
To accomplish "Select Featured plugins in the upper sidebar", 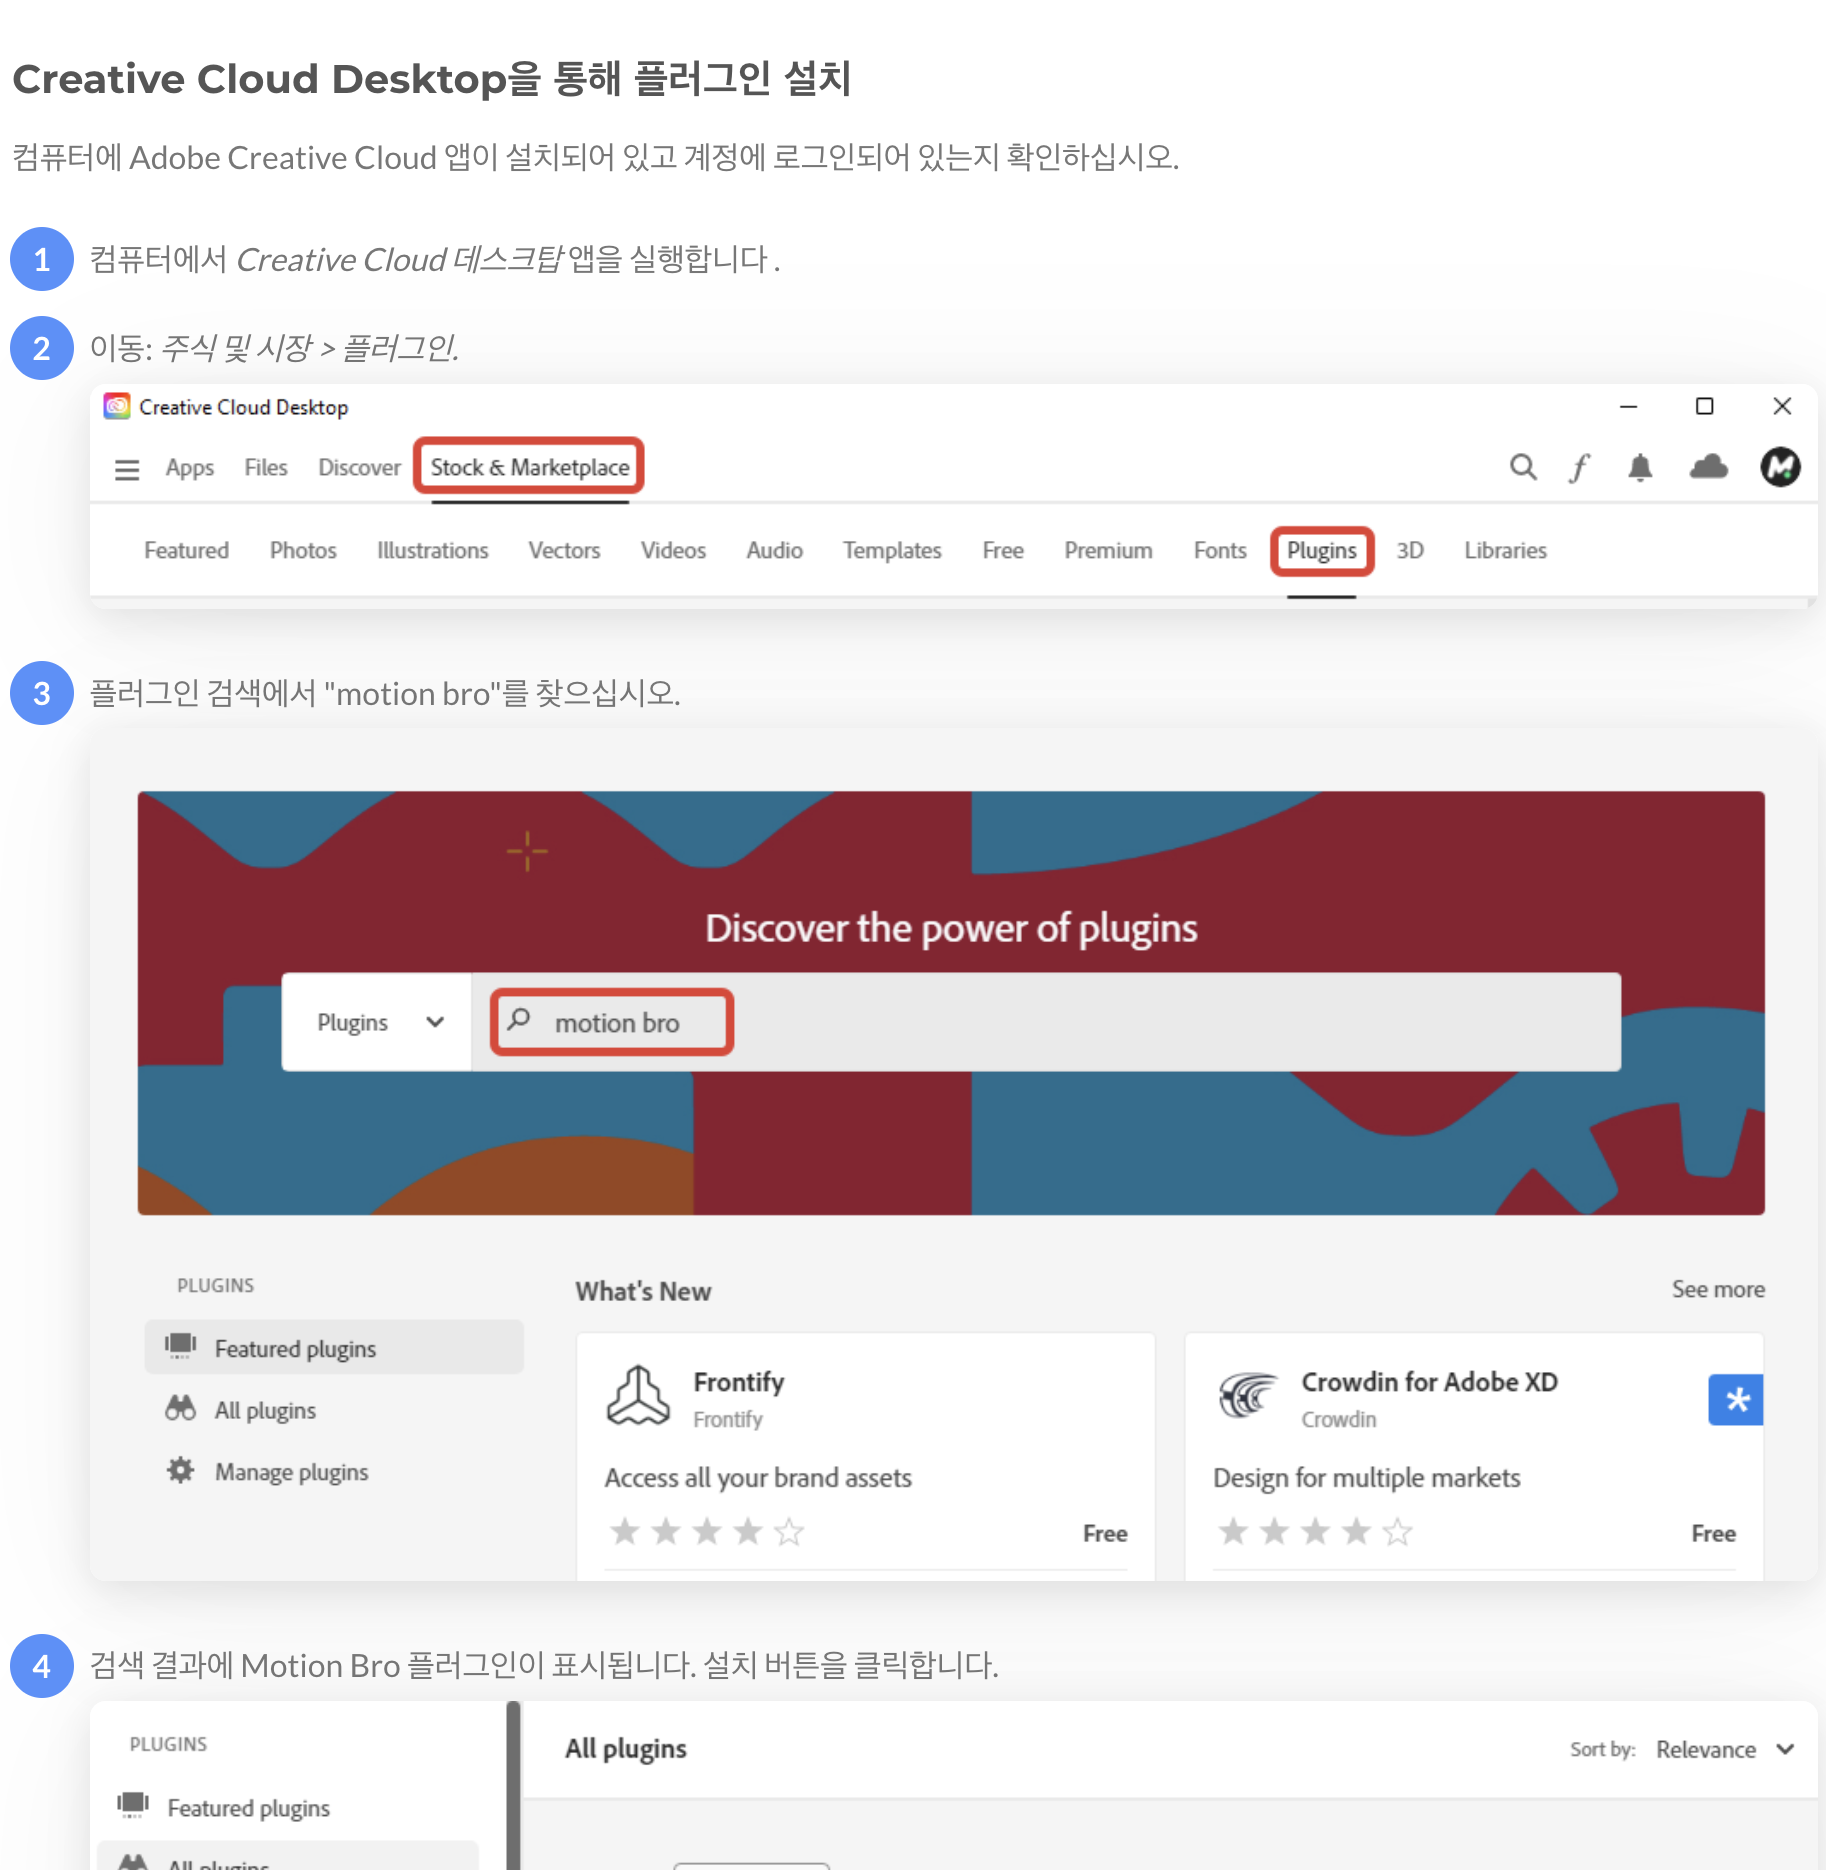I will [334, 1348].
